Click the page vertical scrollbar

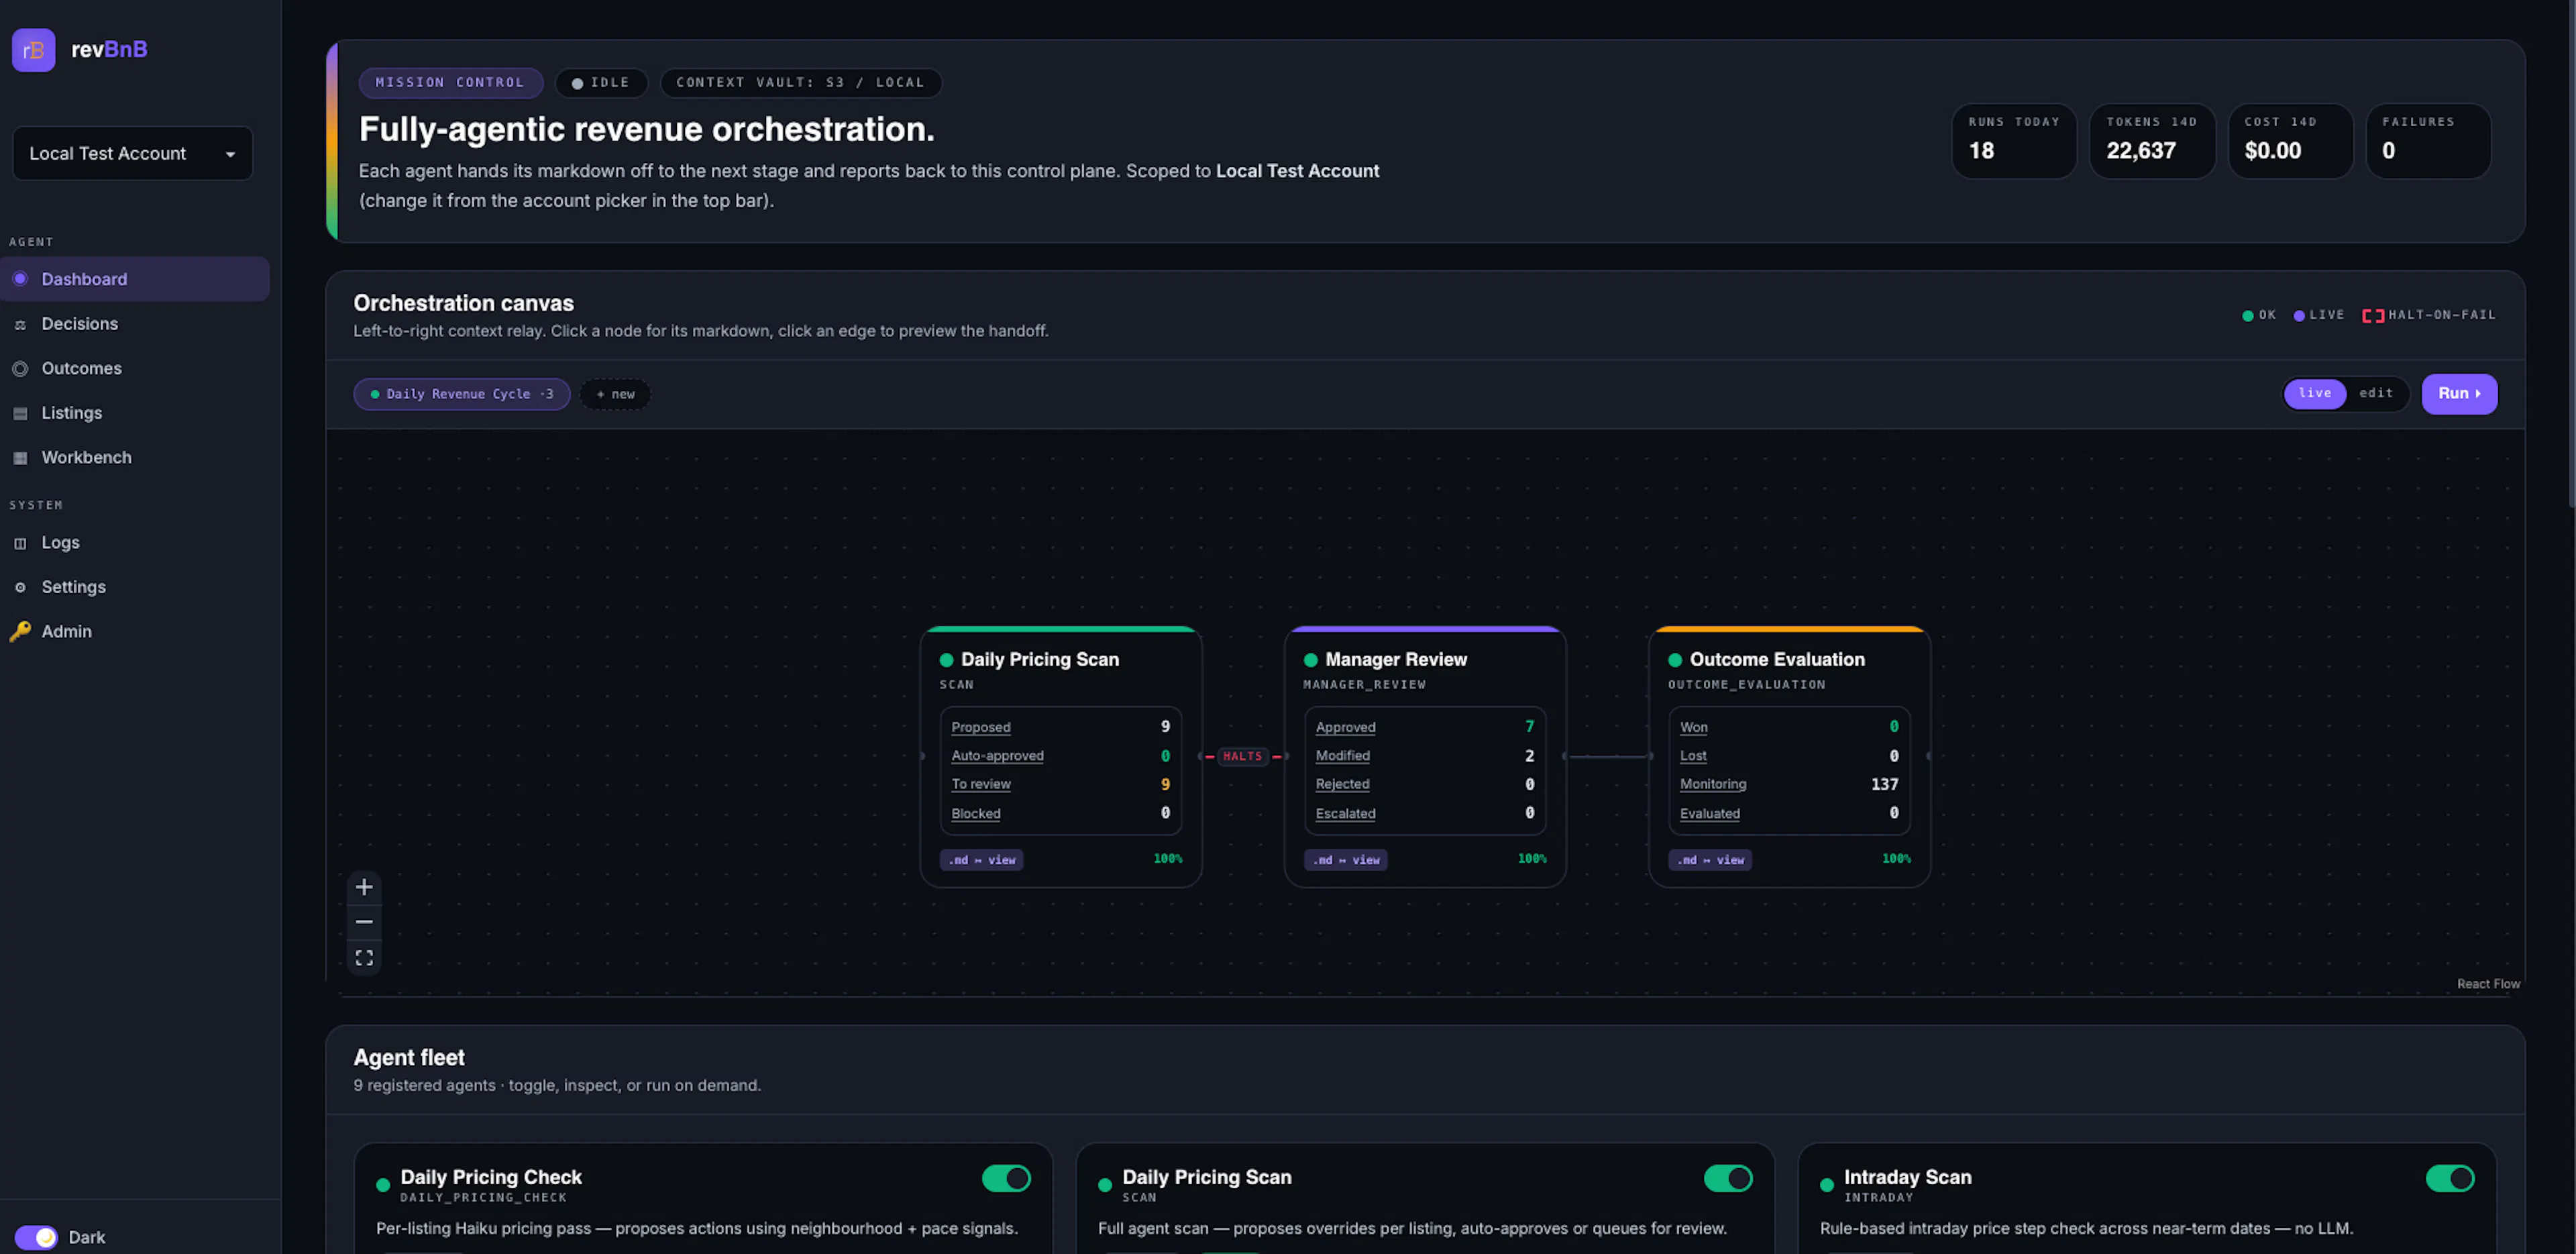coord(2572,255)
